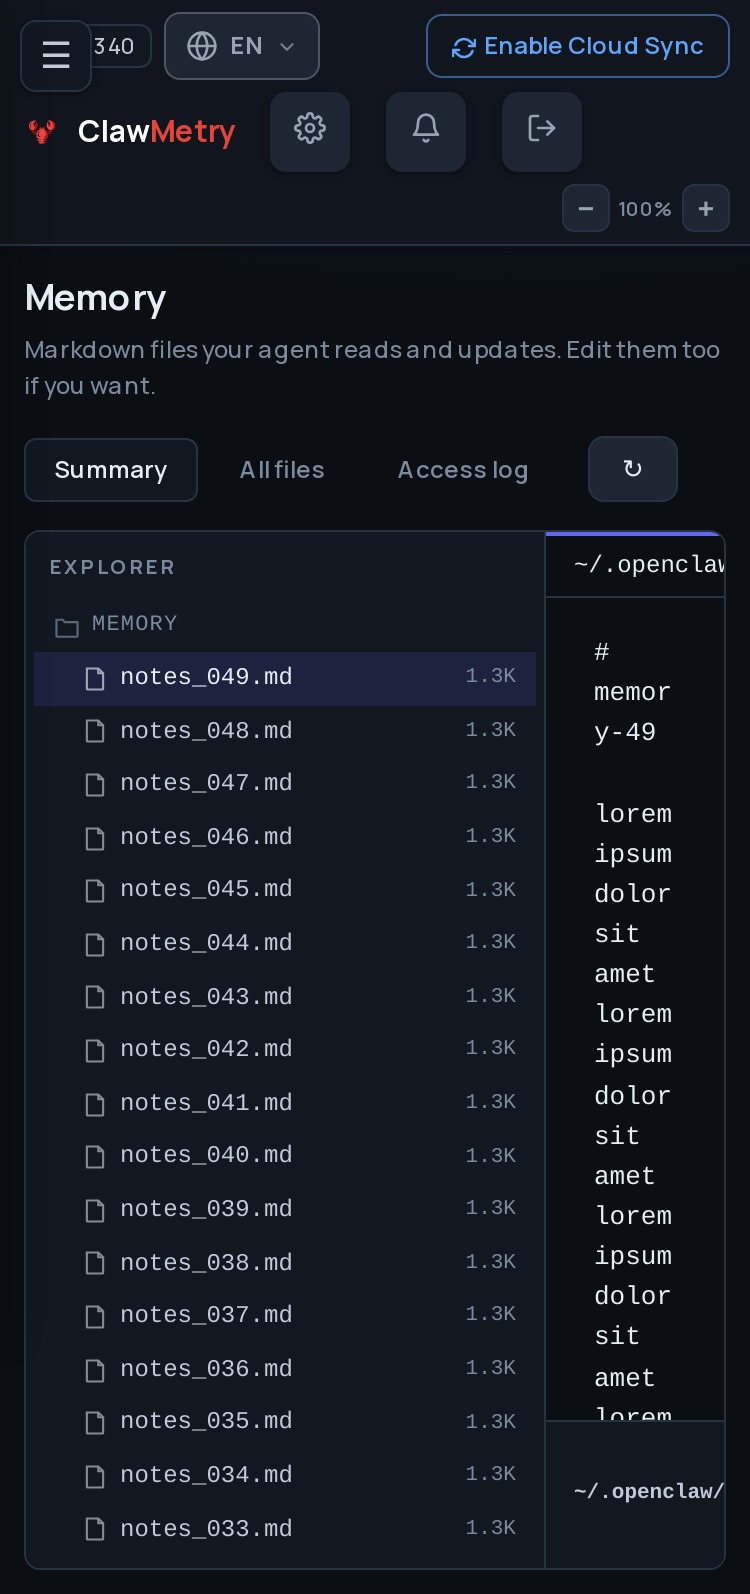Click the logout arrow icon

(x=542, y=131)
